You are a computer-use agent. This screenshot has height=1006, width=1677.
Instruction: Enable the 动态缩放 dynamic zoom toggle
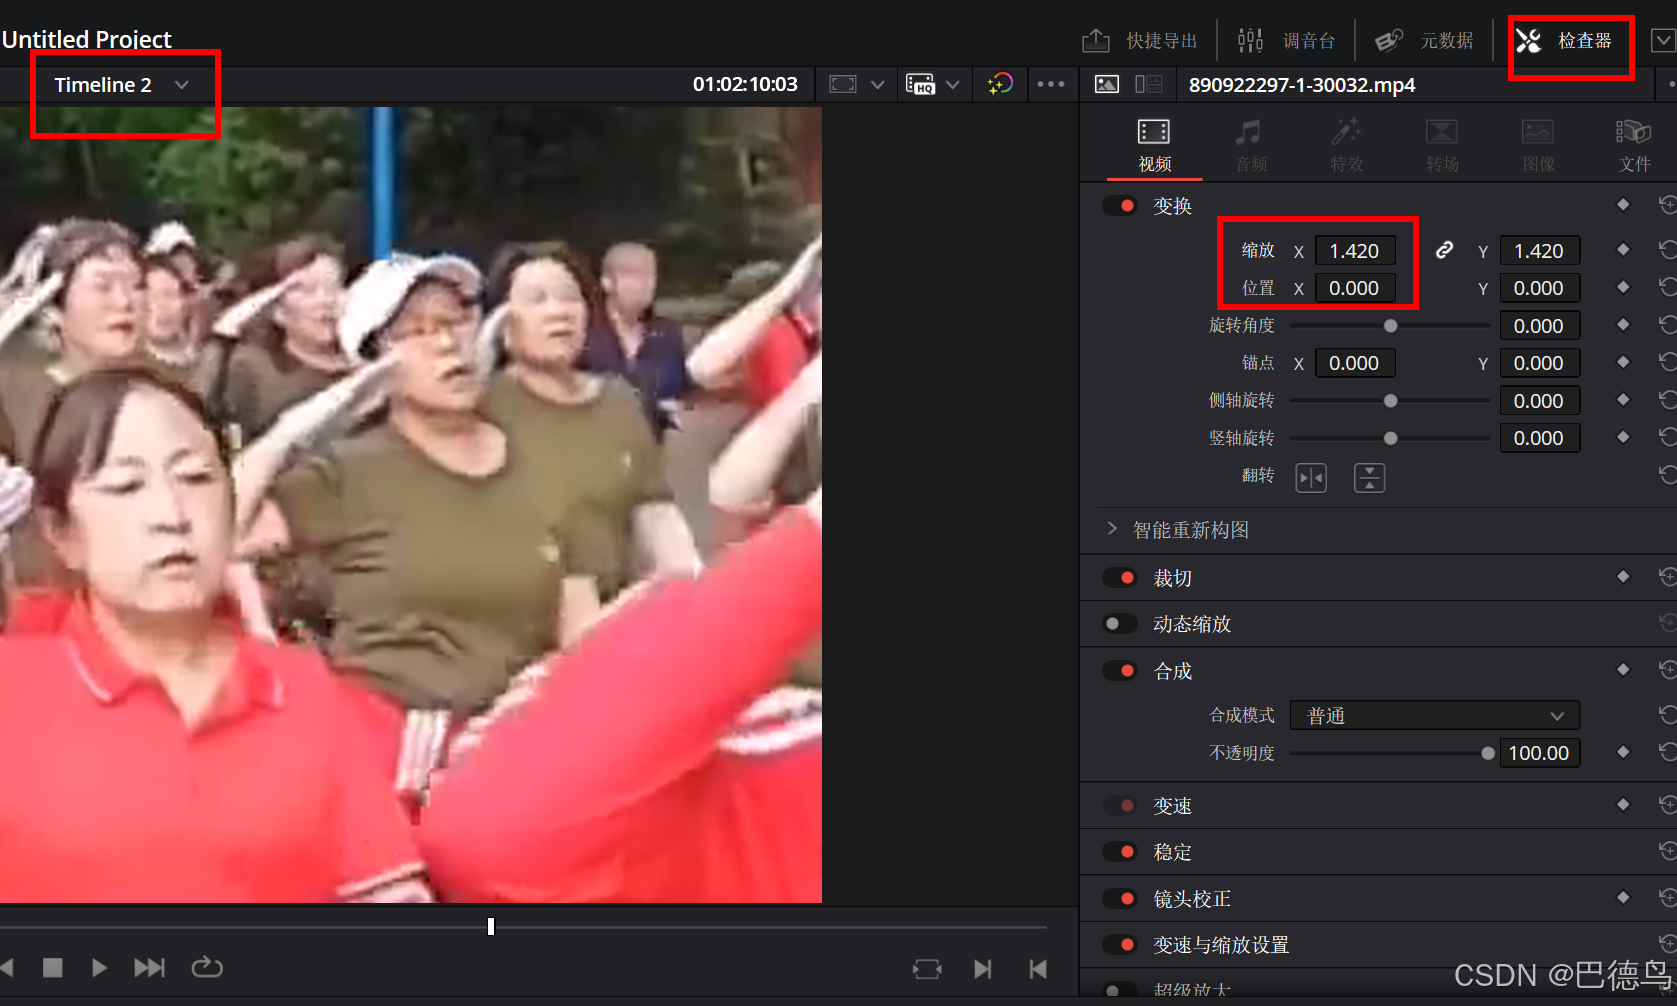click(x=1119, y=623)
